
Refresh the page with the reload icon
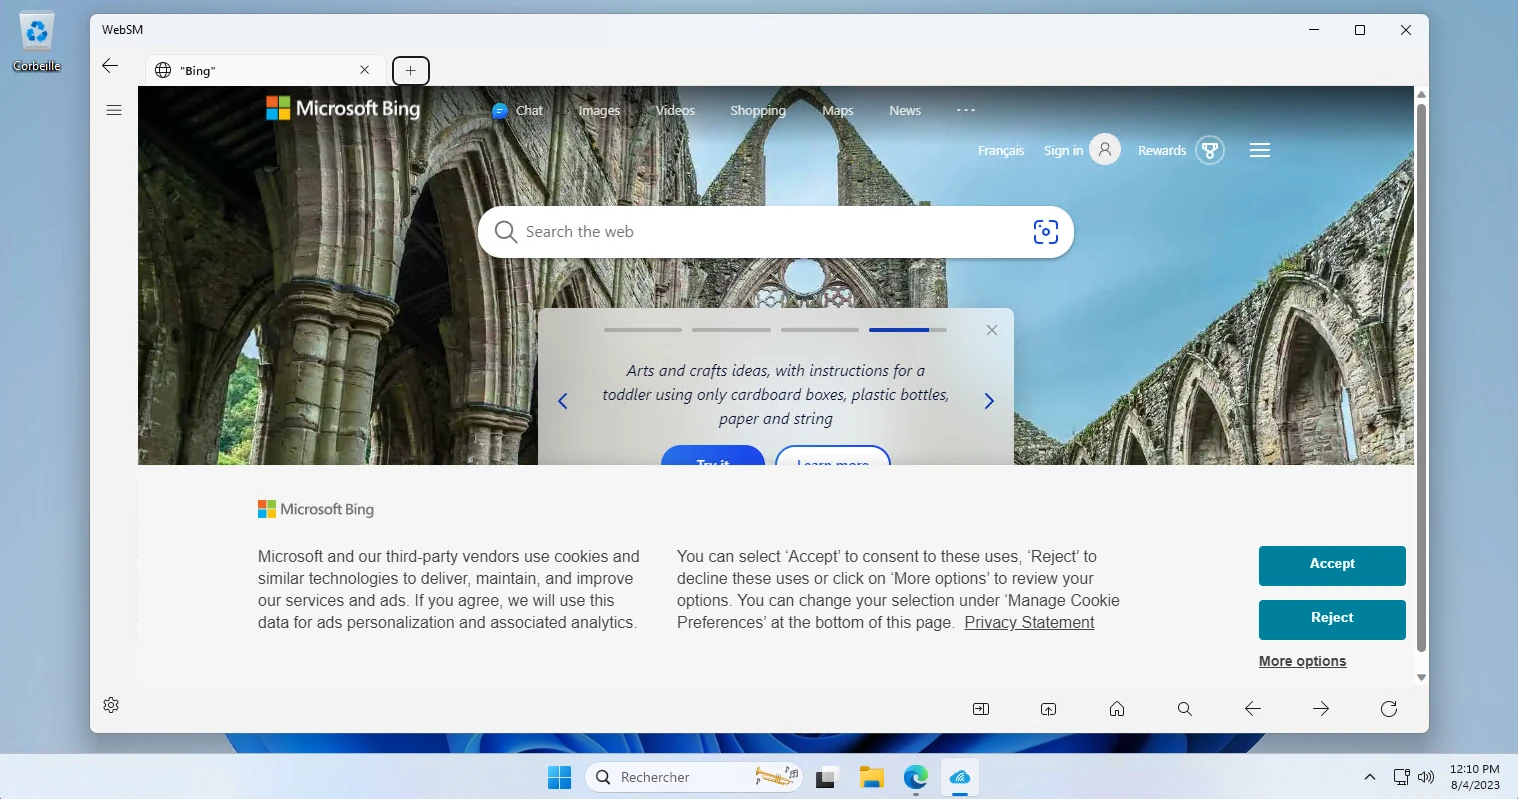(1388, 708)
